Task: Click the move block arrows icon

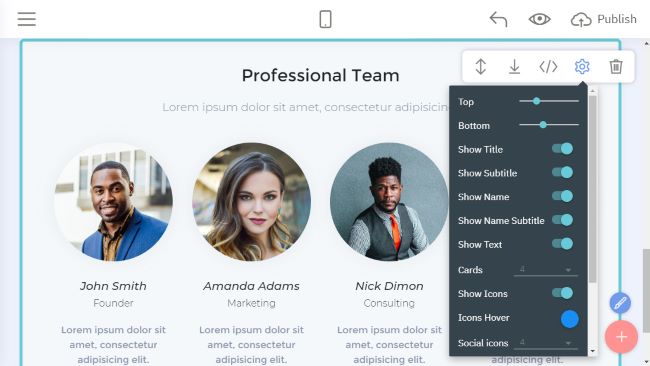Action: coord(480,66)
